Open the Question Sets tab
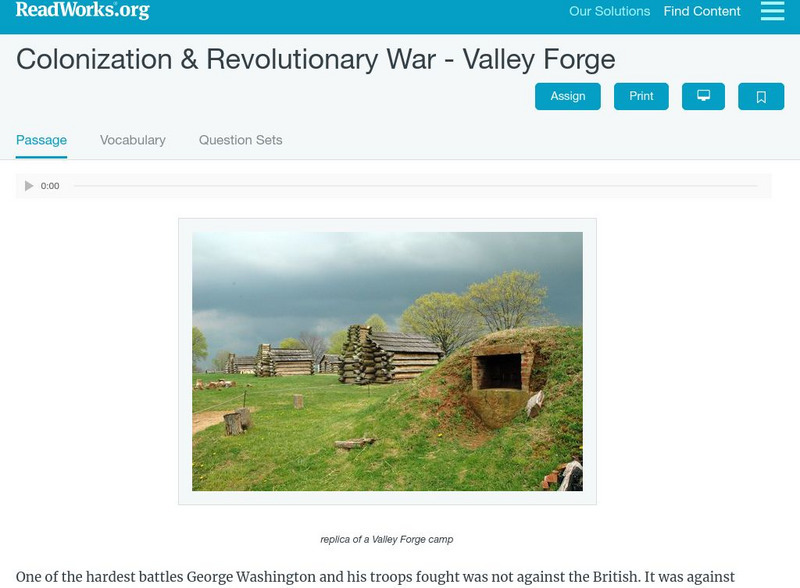The image size is (800, 588). (x=240, y=140)
